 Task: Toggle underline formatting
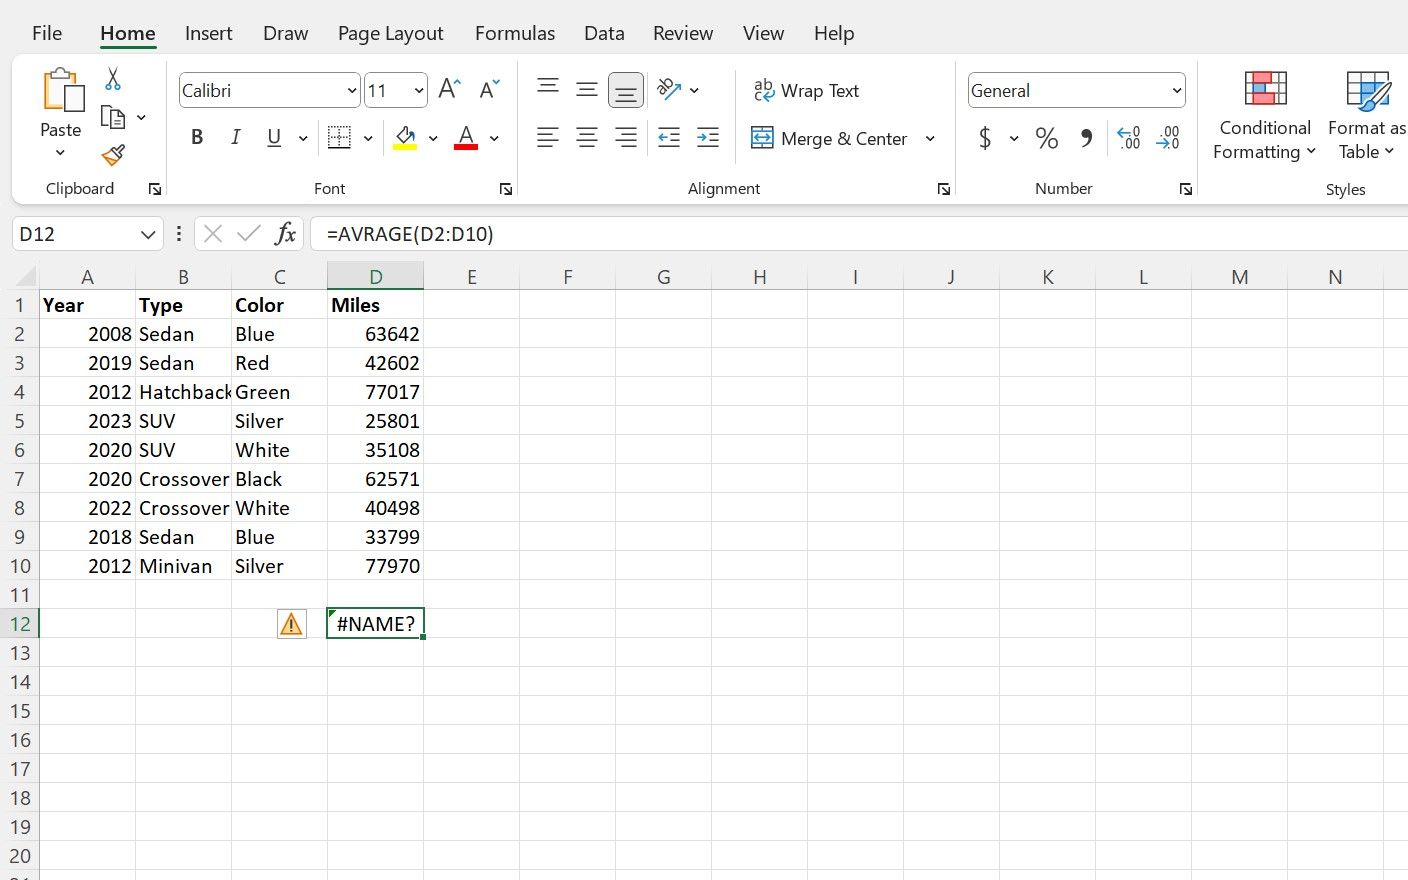(x=272, y=137)
